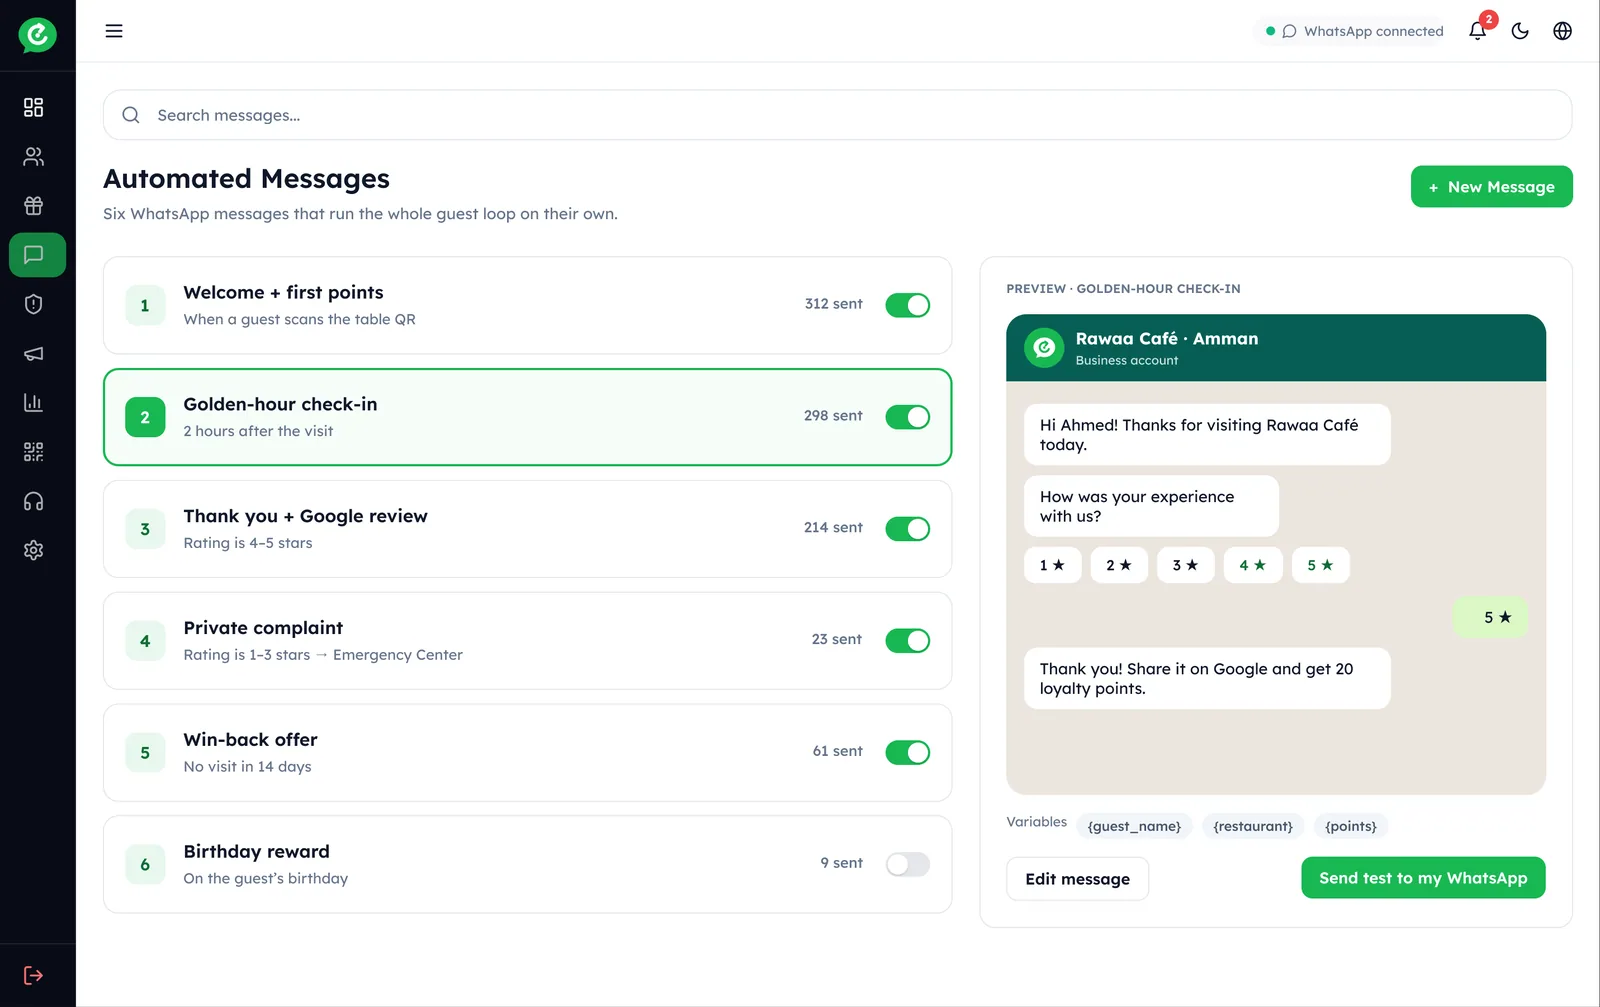Click the number 5 badge on Win-back offer
The width and height of the screenshot is (1600, 1007).
pyautogui.click(x=145, y=753)
